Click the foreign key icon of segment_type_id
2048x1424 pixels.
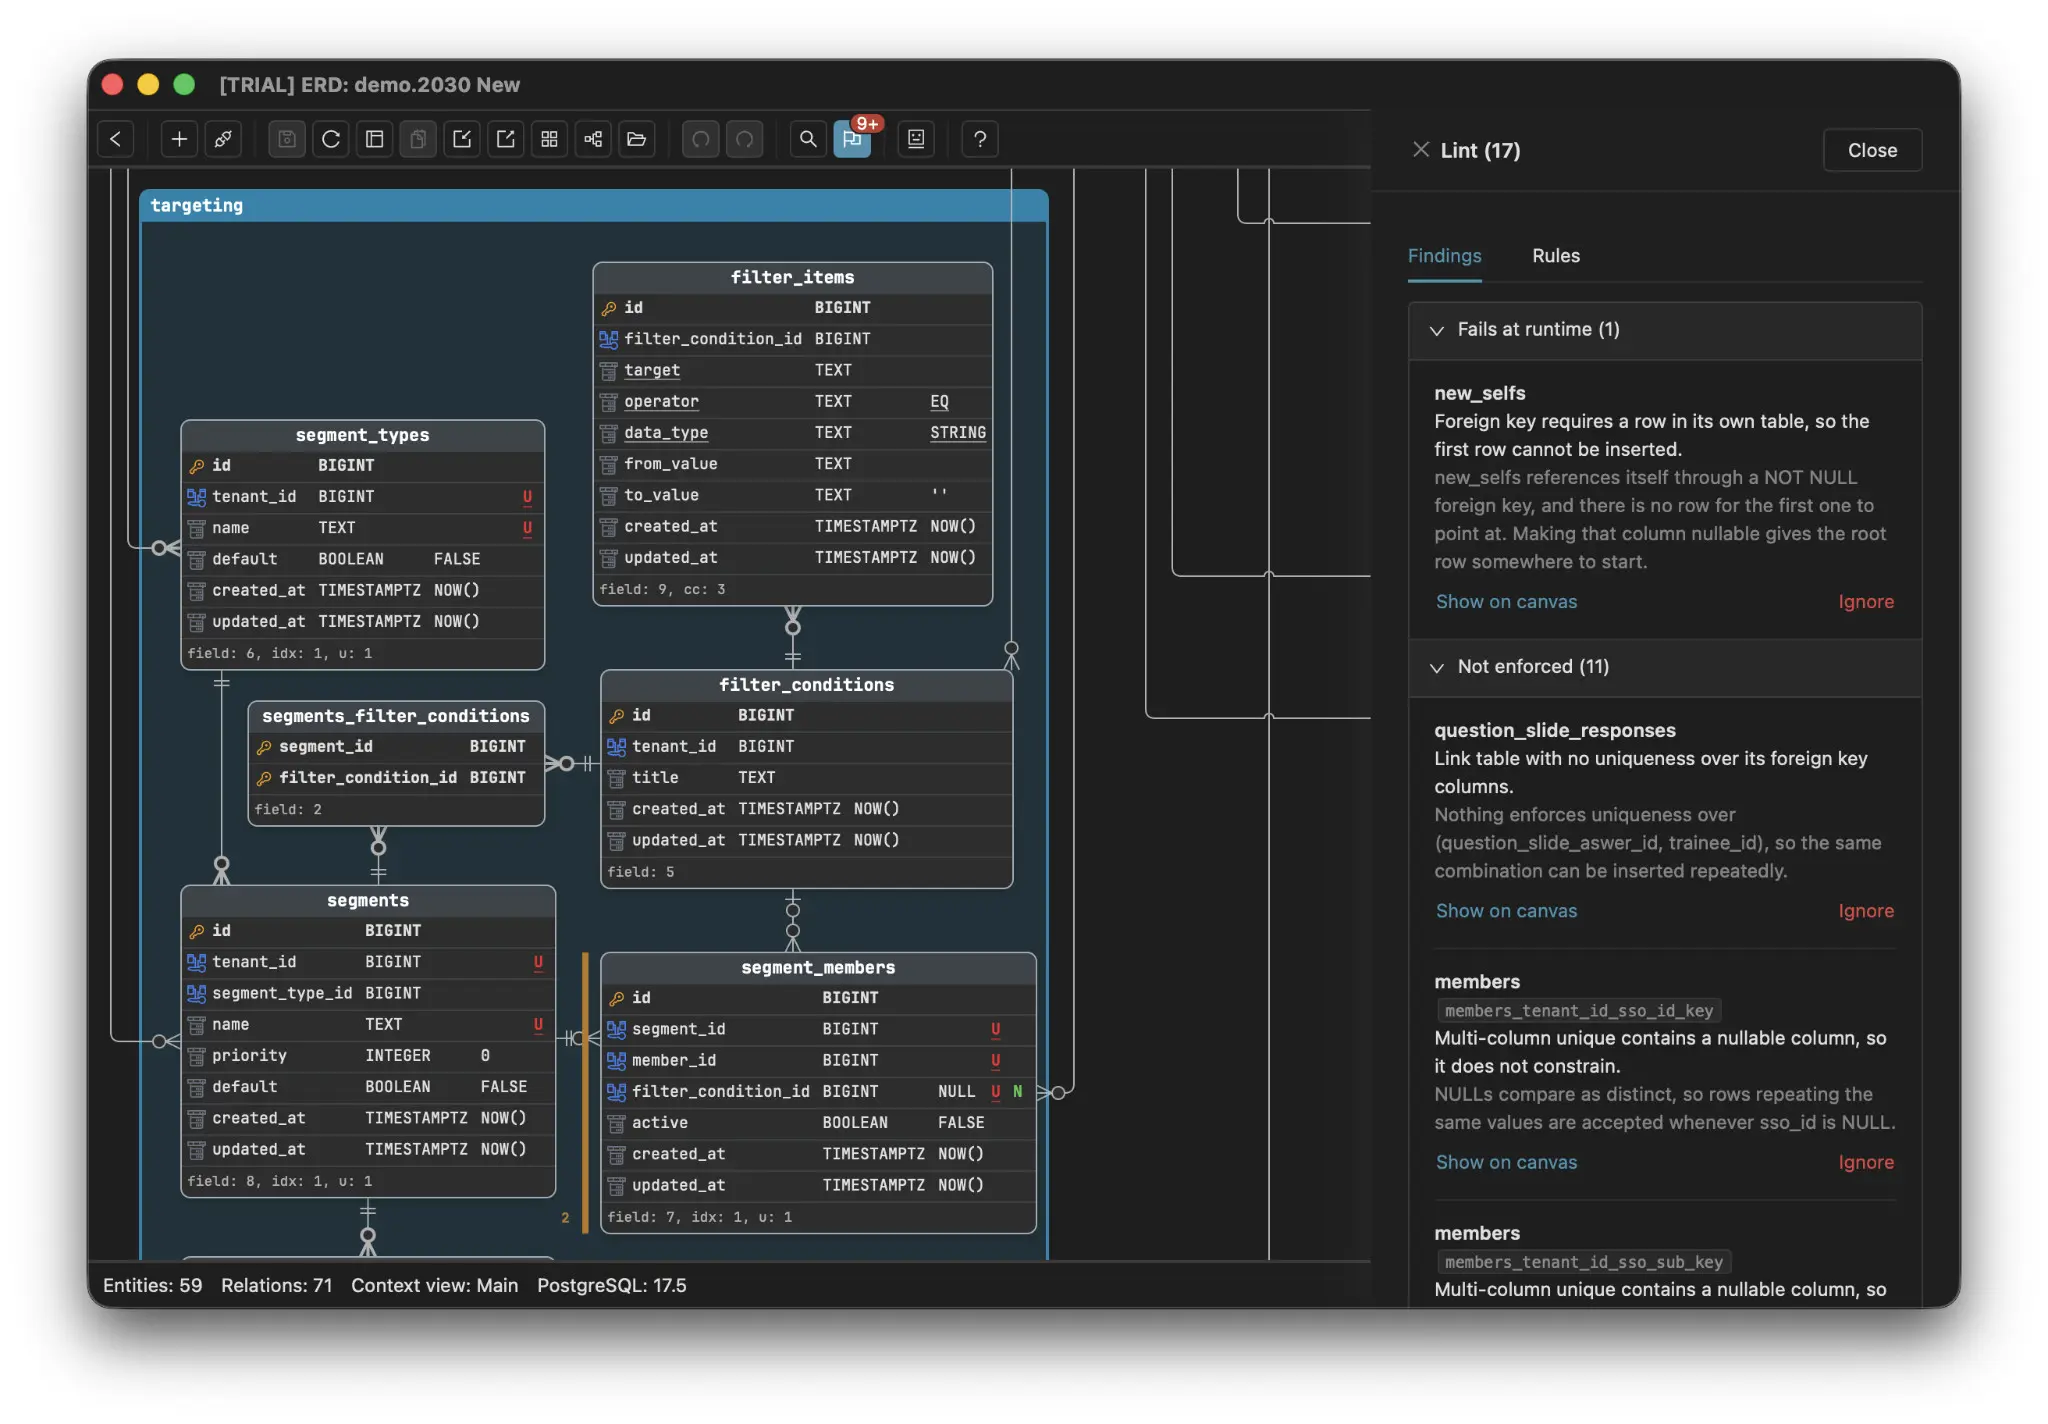[196, 993]
